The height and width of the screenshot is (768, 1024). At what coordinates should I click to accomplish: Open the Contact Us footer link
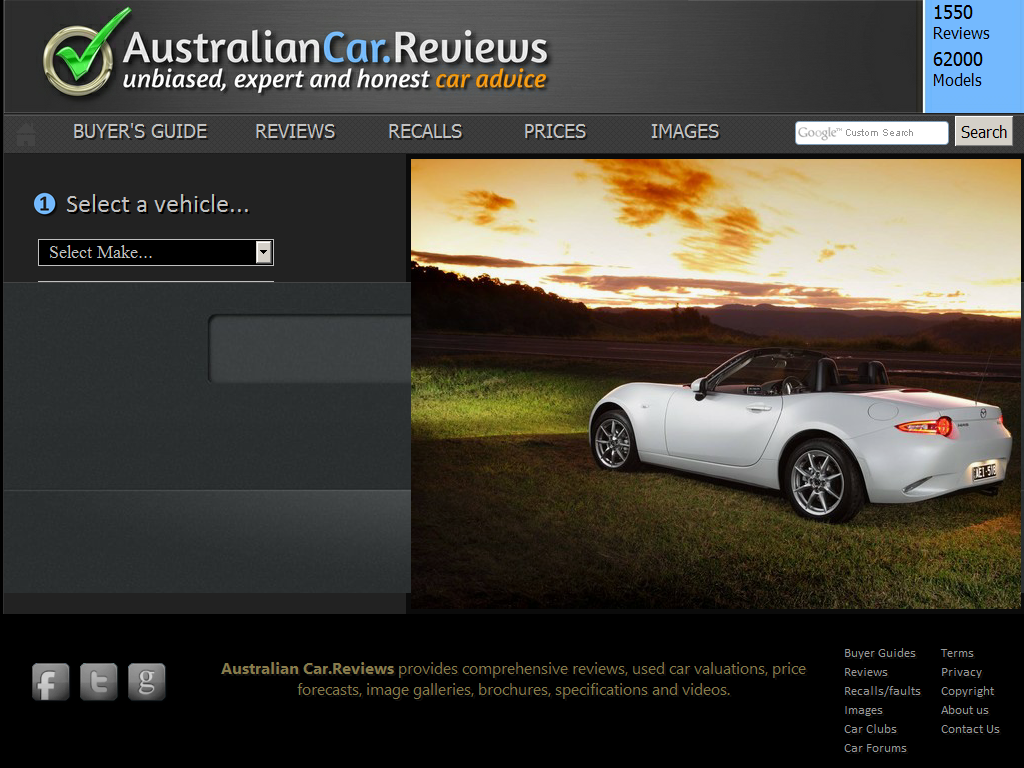click(970, 729)
